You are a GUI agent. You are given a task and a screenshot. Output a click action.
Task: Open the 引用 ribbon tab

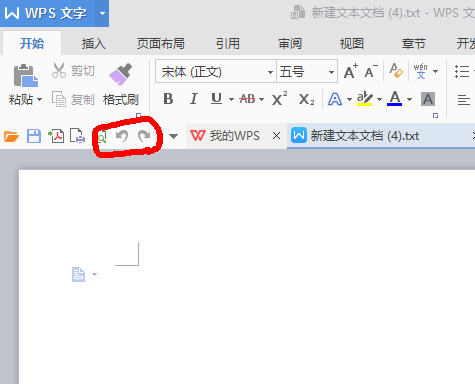point(228,43)
